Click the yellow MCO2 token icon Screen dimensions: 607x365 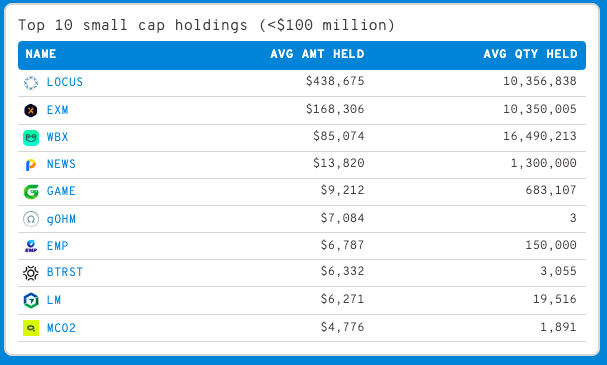[31, 328]
